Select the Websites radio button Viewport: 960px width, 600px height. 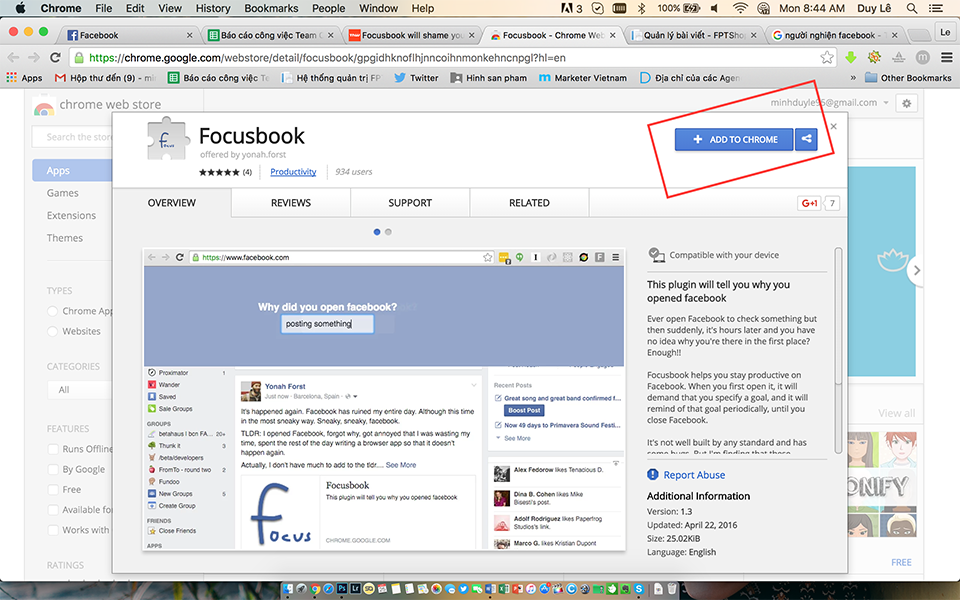[53, 331]
